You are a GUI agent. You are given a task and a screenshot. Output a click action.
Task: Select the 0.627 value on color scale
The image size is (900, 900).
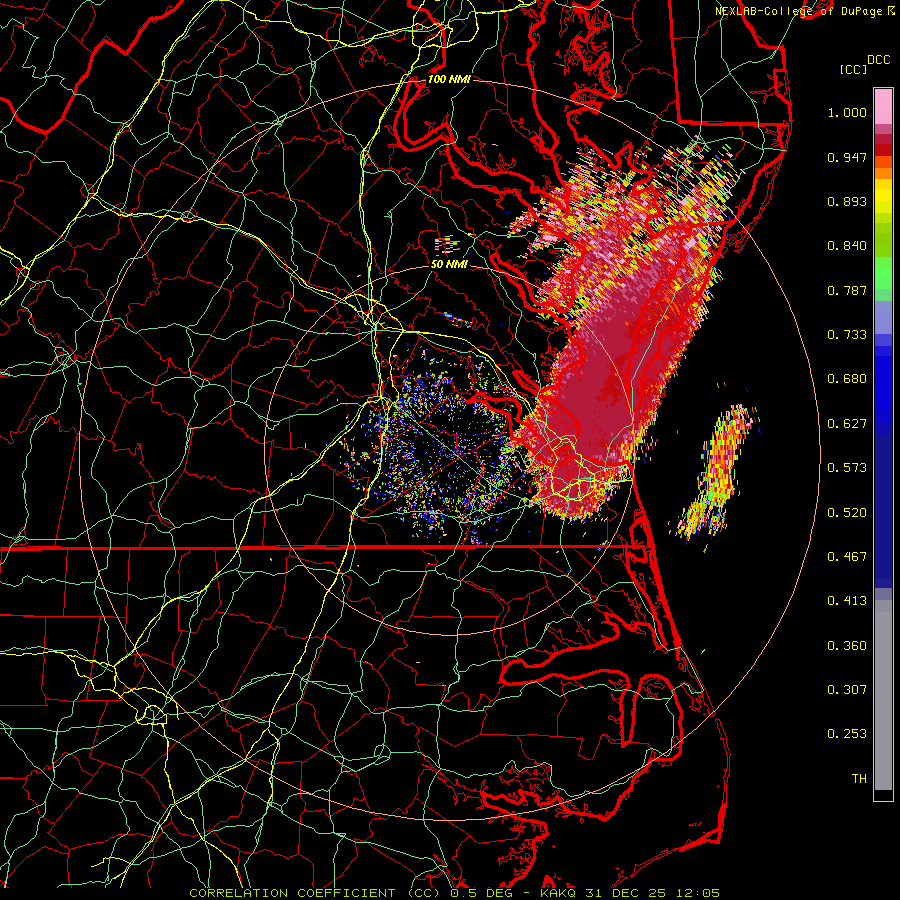(847, 424)
